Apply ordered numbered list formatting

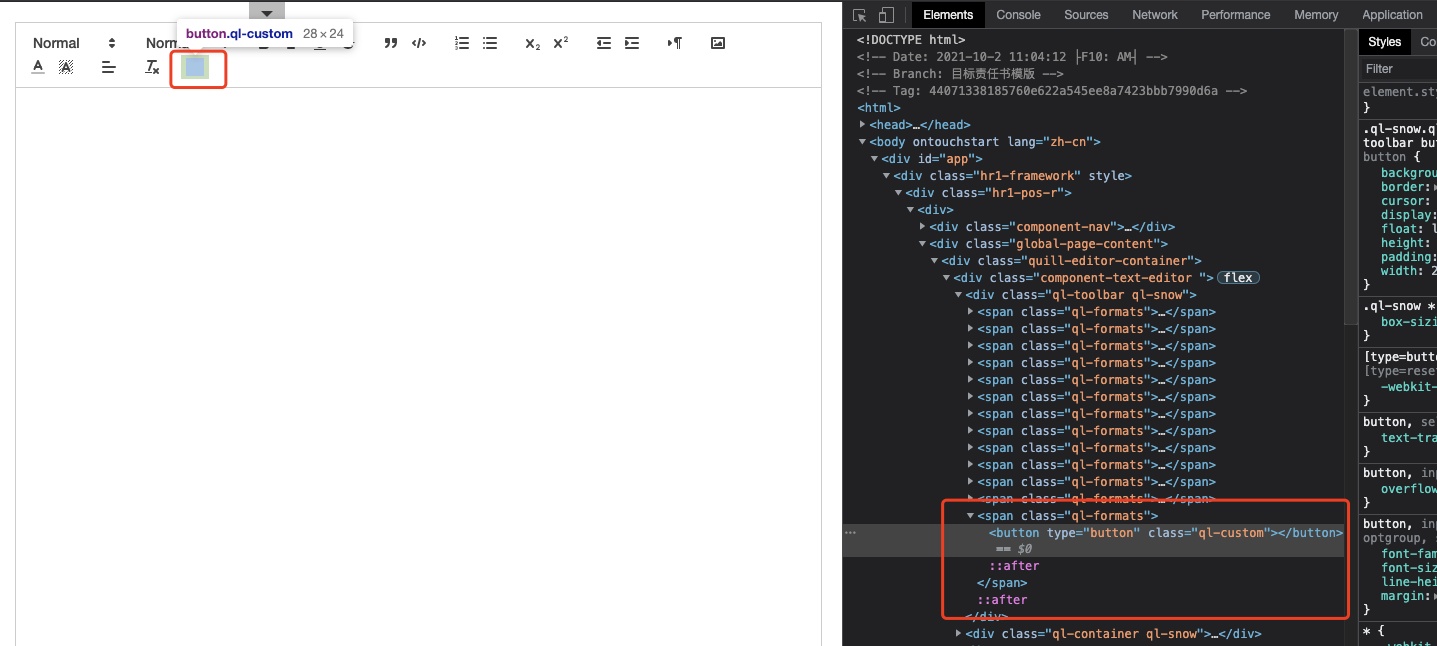(462, 43)
